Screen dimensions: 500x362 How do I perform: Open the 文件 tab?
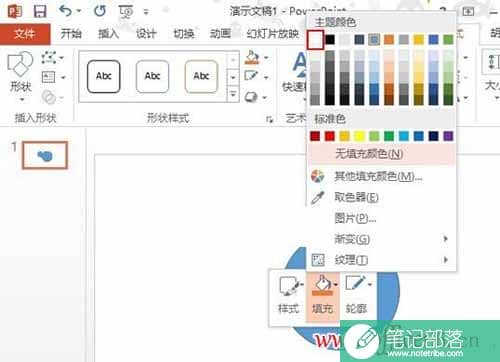(x=25, y=34)
